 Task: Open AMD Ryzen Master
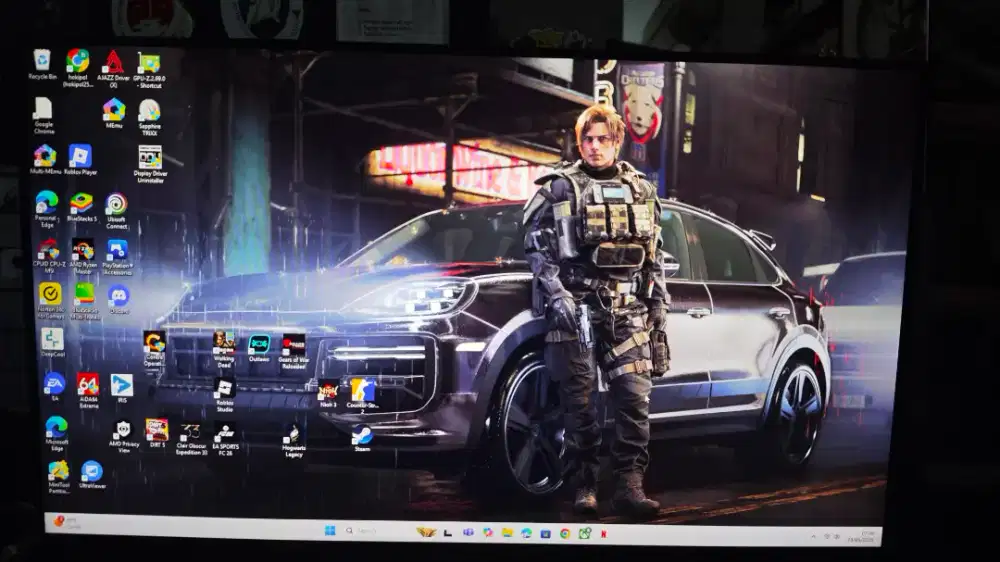click(83, 256)
